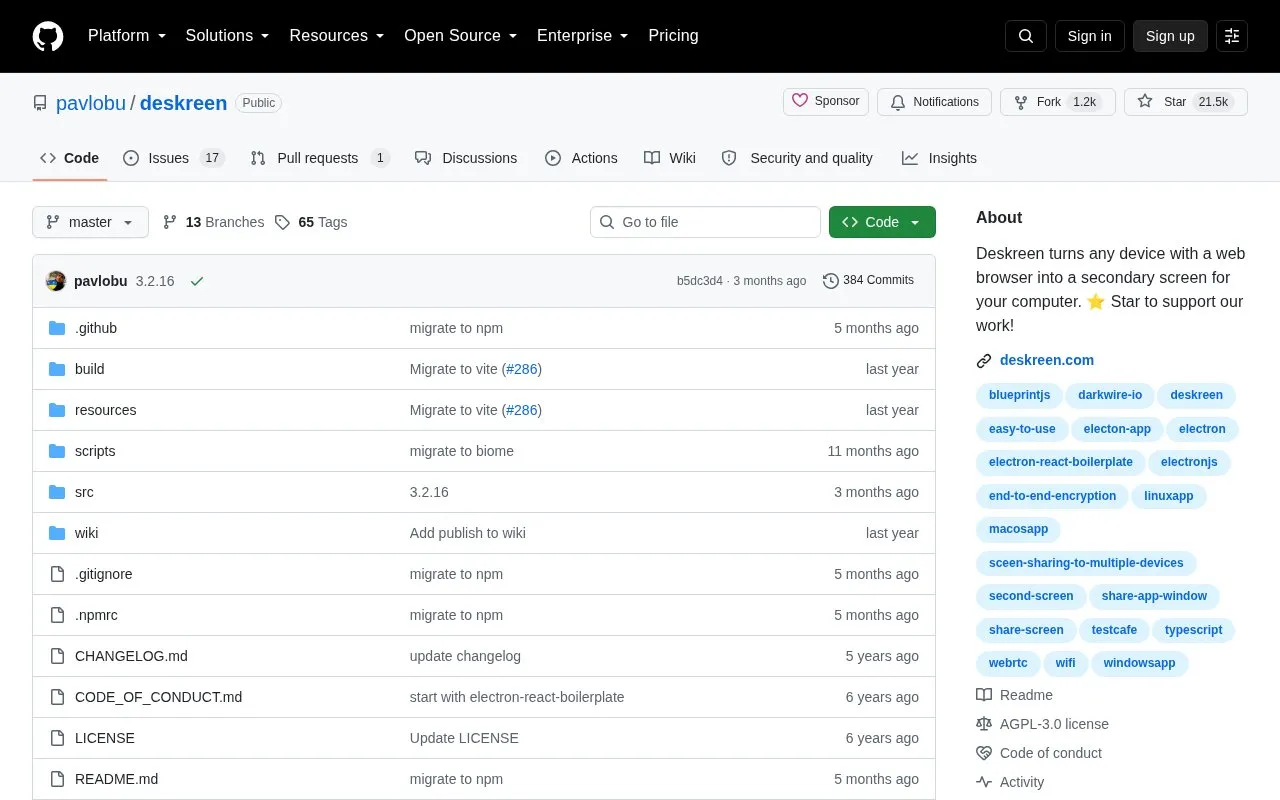
Task: Star the deskreen repository
Action: (1186, 102)
